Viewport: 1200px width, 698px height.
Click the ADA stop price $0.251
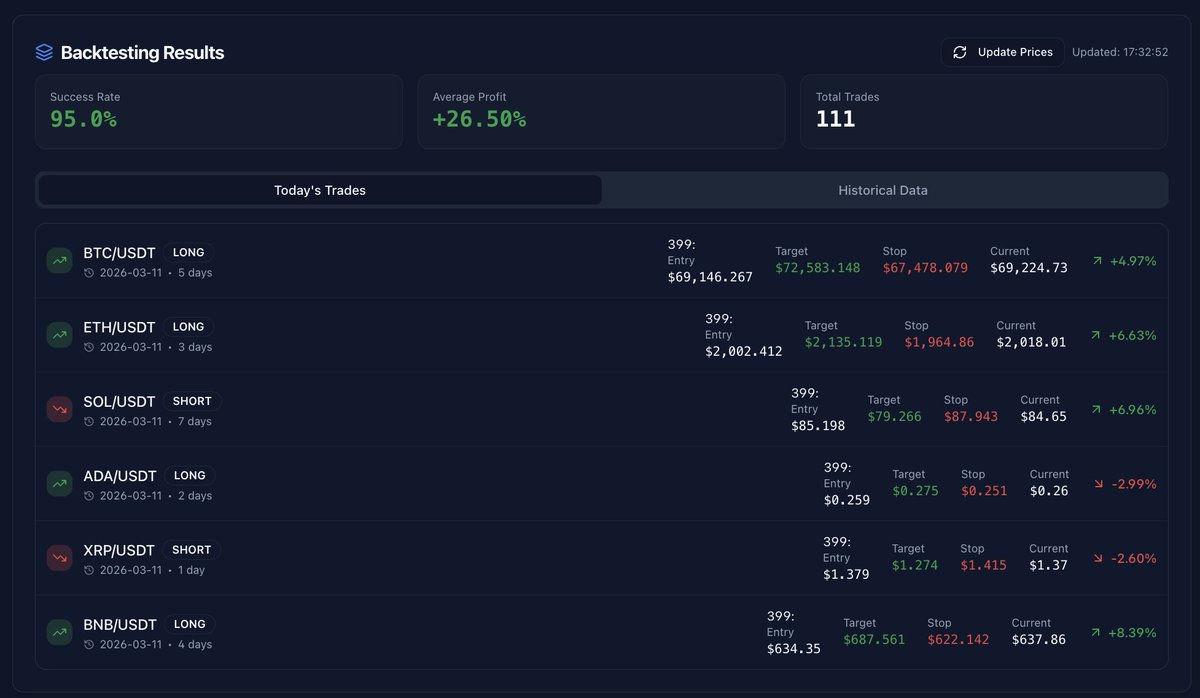984,490
